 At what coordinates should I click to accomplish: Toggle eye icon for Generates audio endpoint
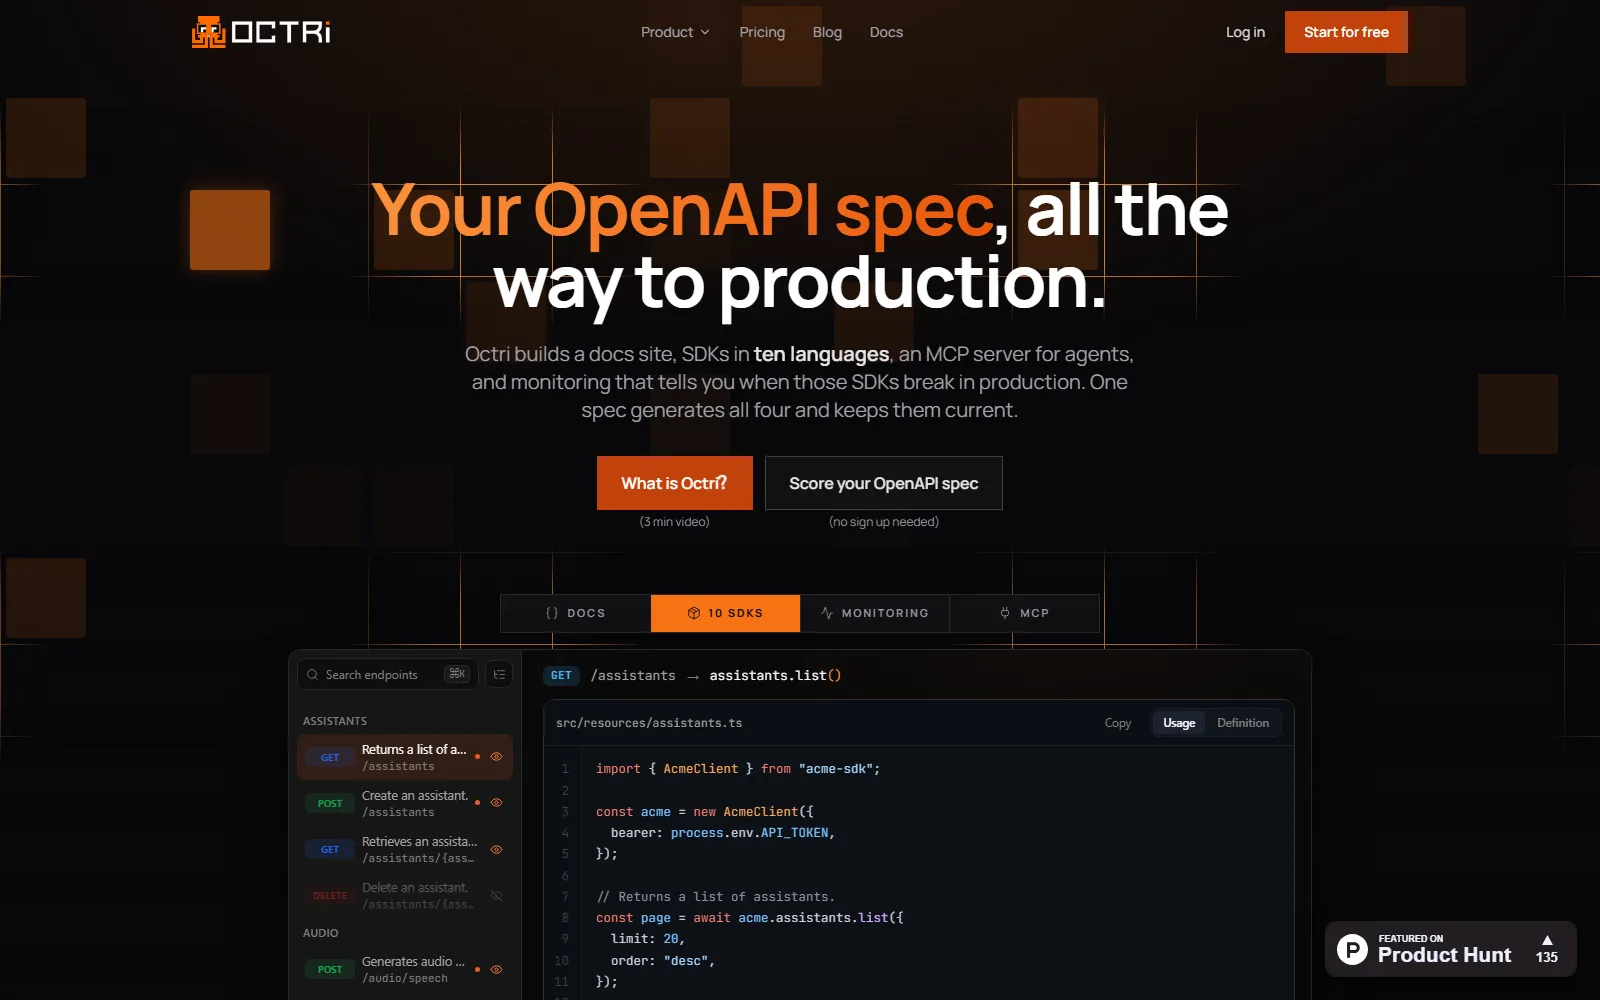pos(496,969)
